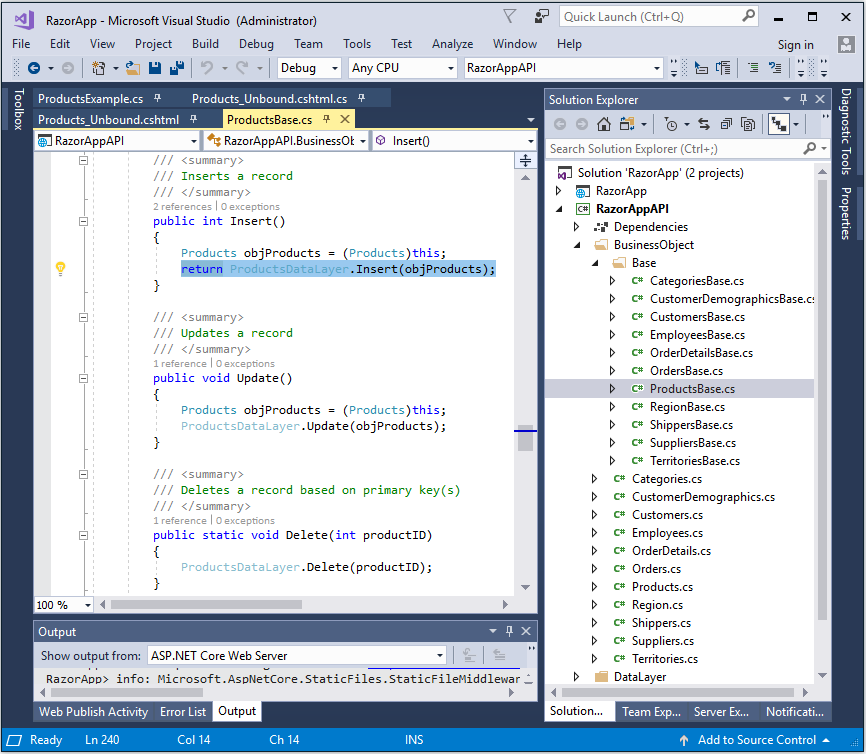The height and width of the screenshot is (754, 866).
Task: Collapse the Insert() method outline
Action: [83, 221]
